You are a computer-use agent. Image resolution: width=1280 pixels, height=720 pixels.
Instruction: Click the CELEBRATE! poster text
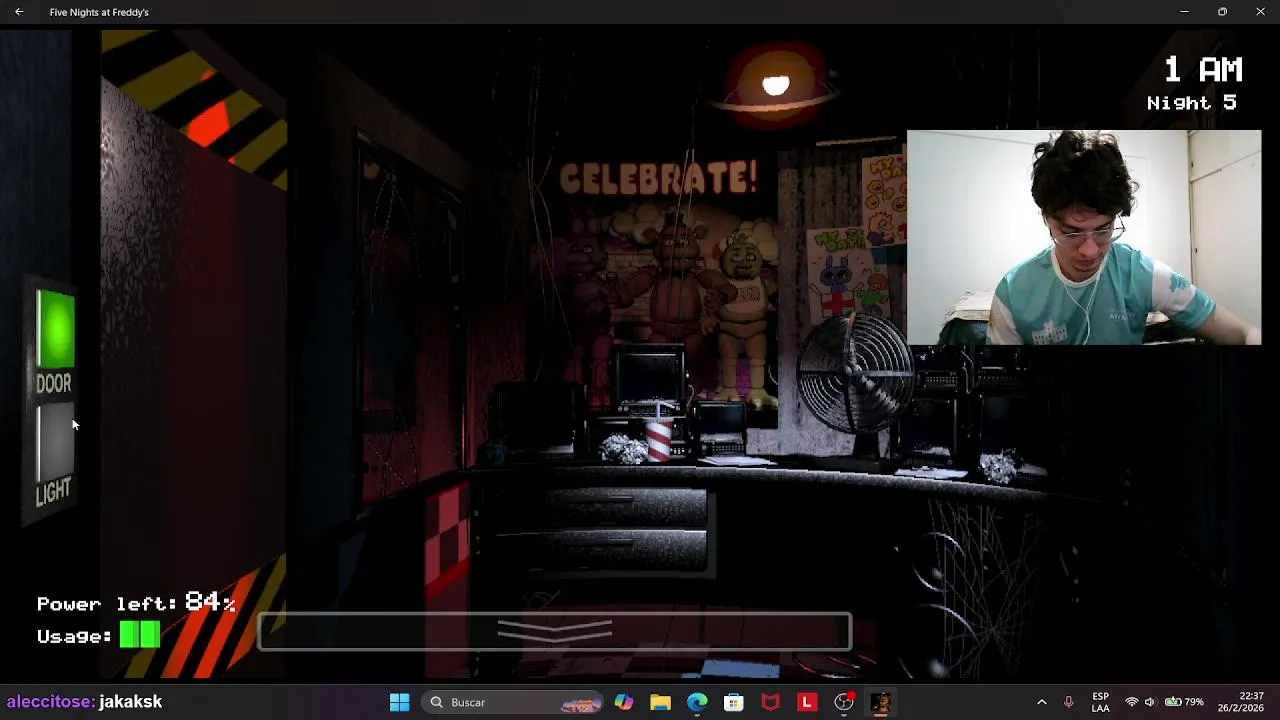(657, 178)
